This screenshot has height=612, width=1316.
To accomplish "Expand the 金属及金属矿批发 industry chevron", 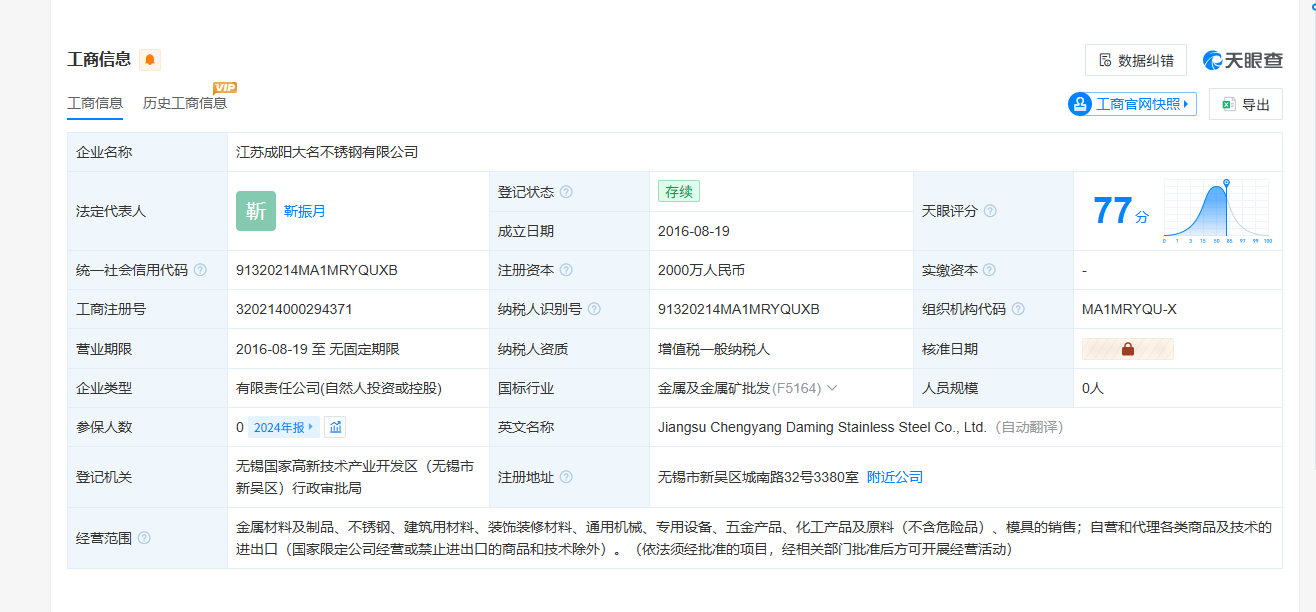I will click(832, 388).
